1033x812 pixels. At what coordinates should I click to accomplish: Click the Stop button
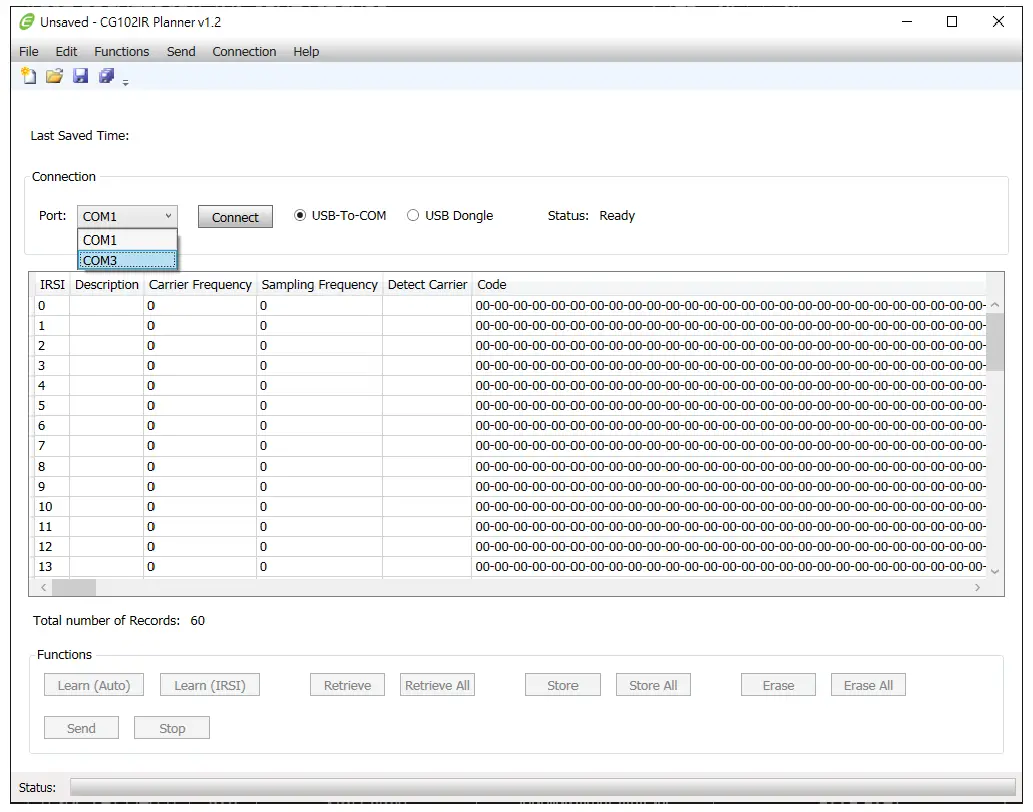[x=172, y=728]
